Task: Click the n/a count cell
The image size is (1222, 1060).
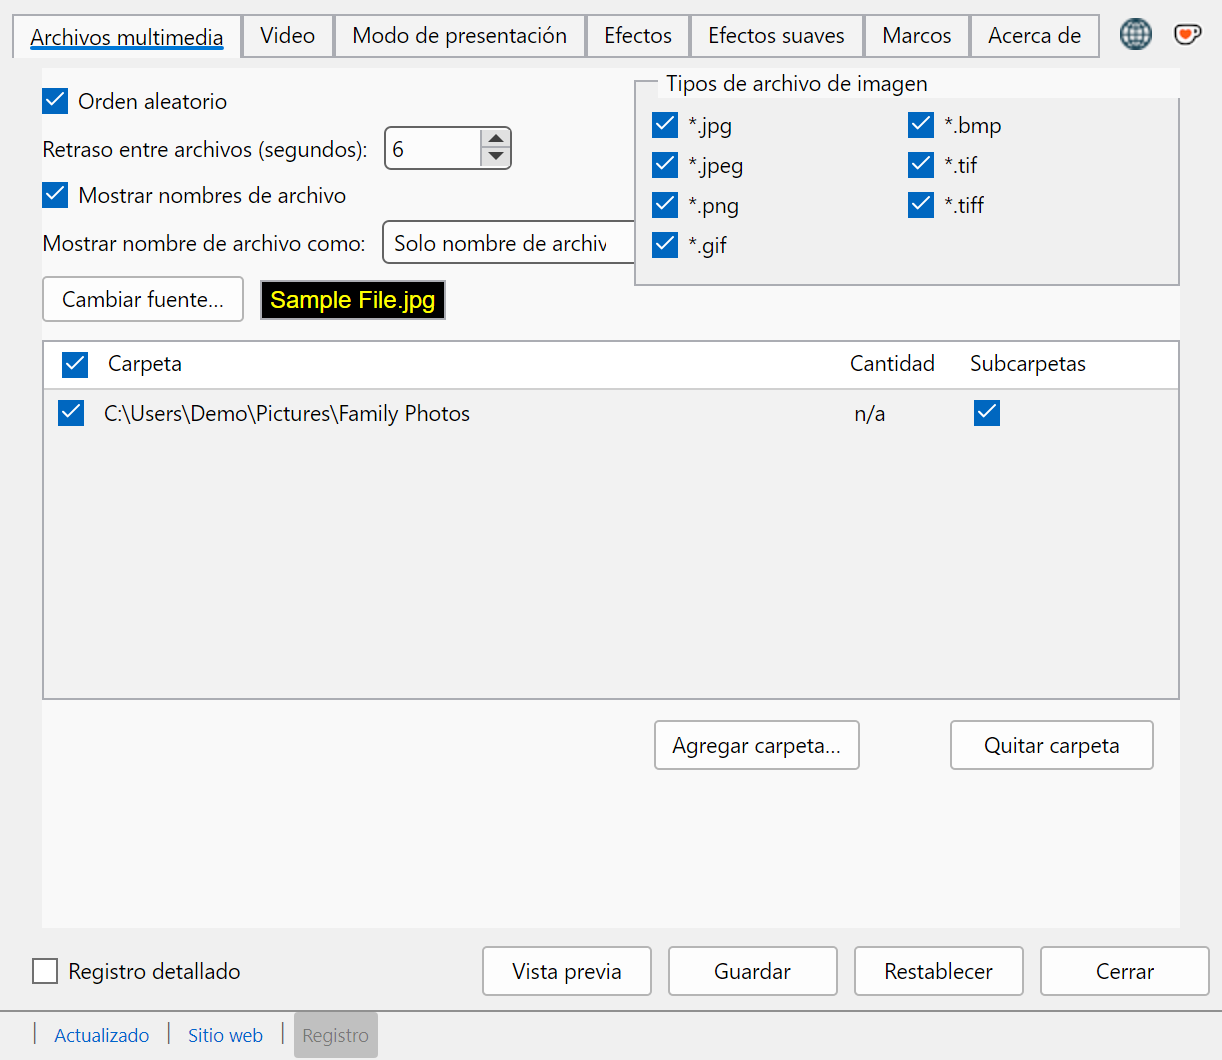Action: coord(870,414)
